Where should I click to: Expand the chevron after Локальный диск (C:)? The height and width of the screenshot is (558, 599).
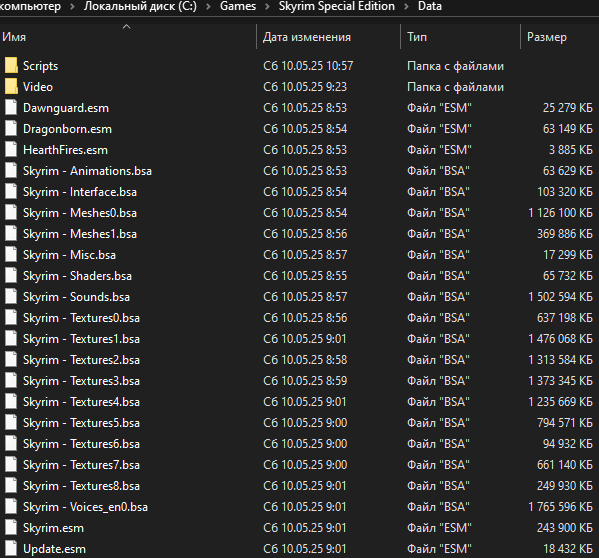click(208, 6)
